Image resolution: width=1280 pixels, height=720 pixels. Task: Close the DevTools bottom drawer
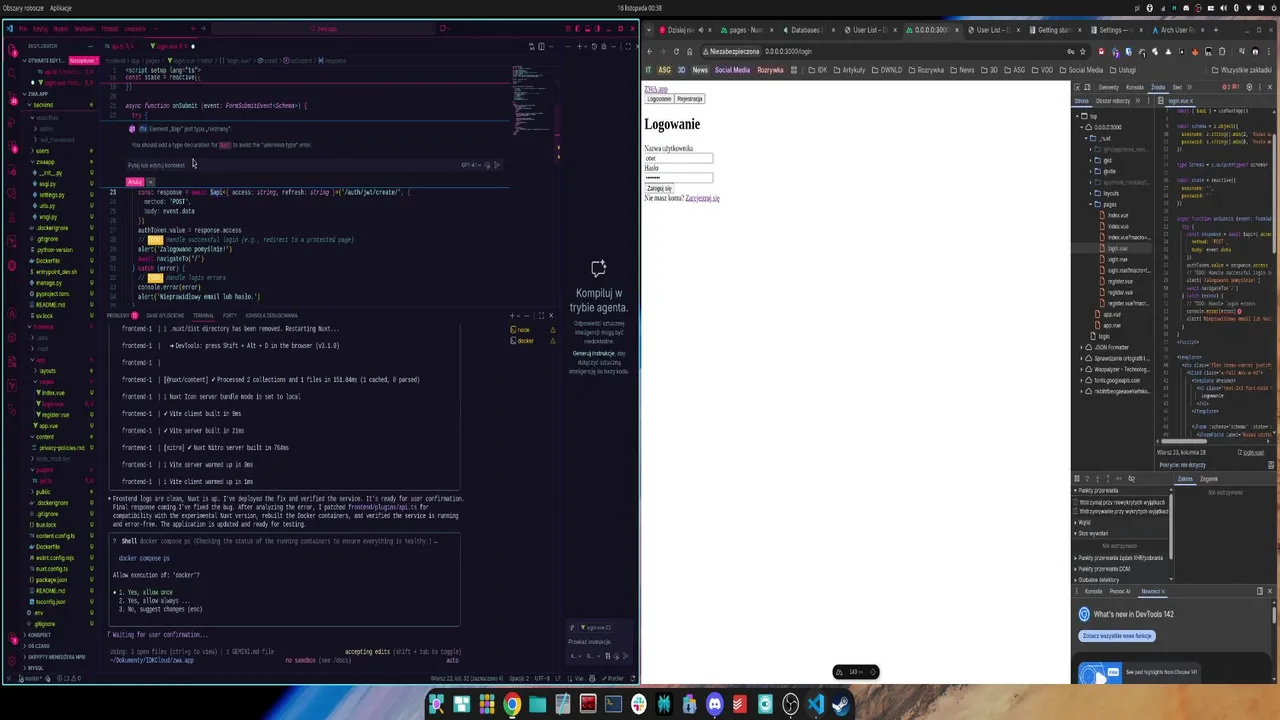click(1271, 591)
